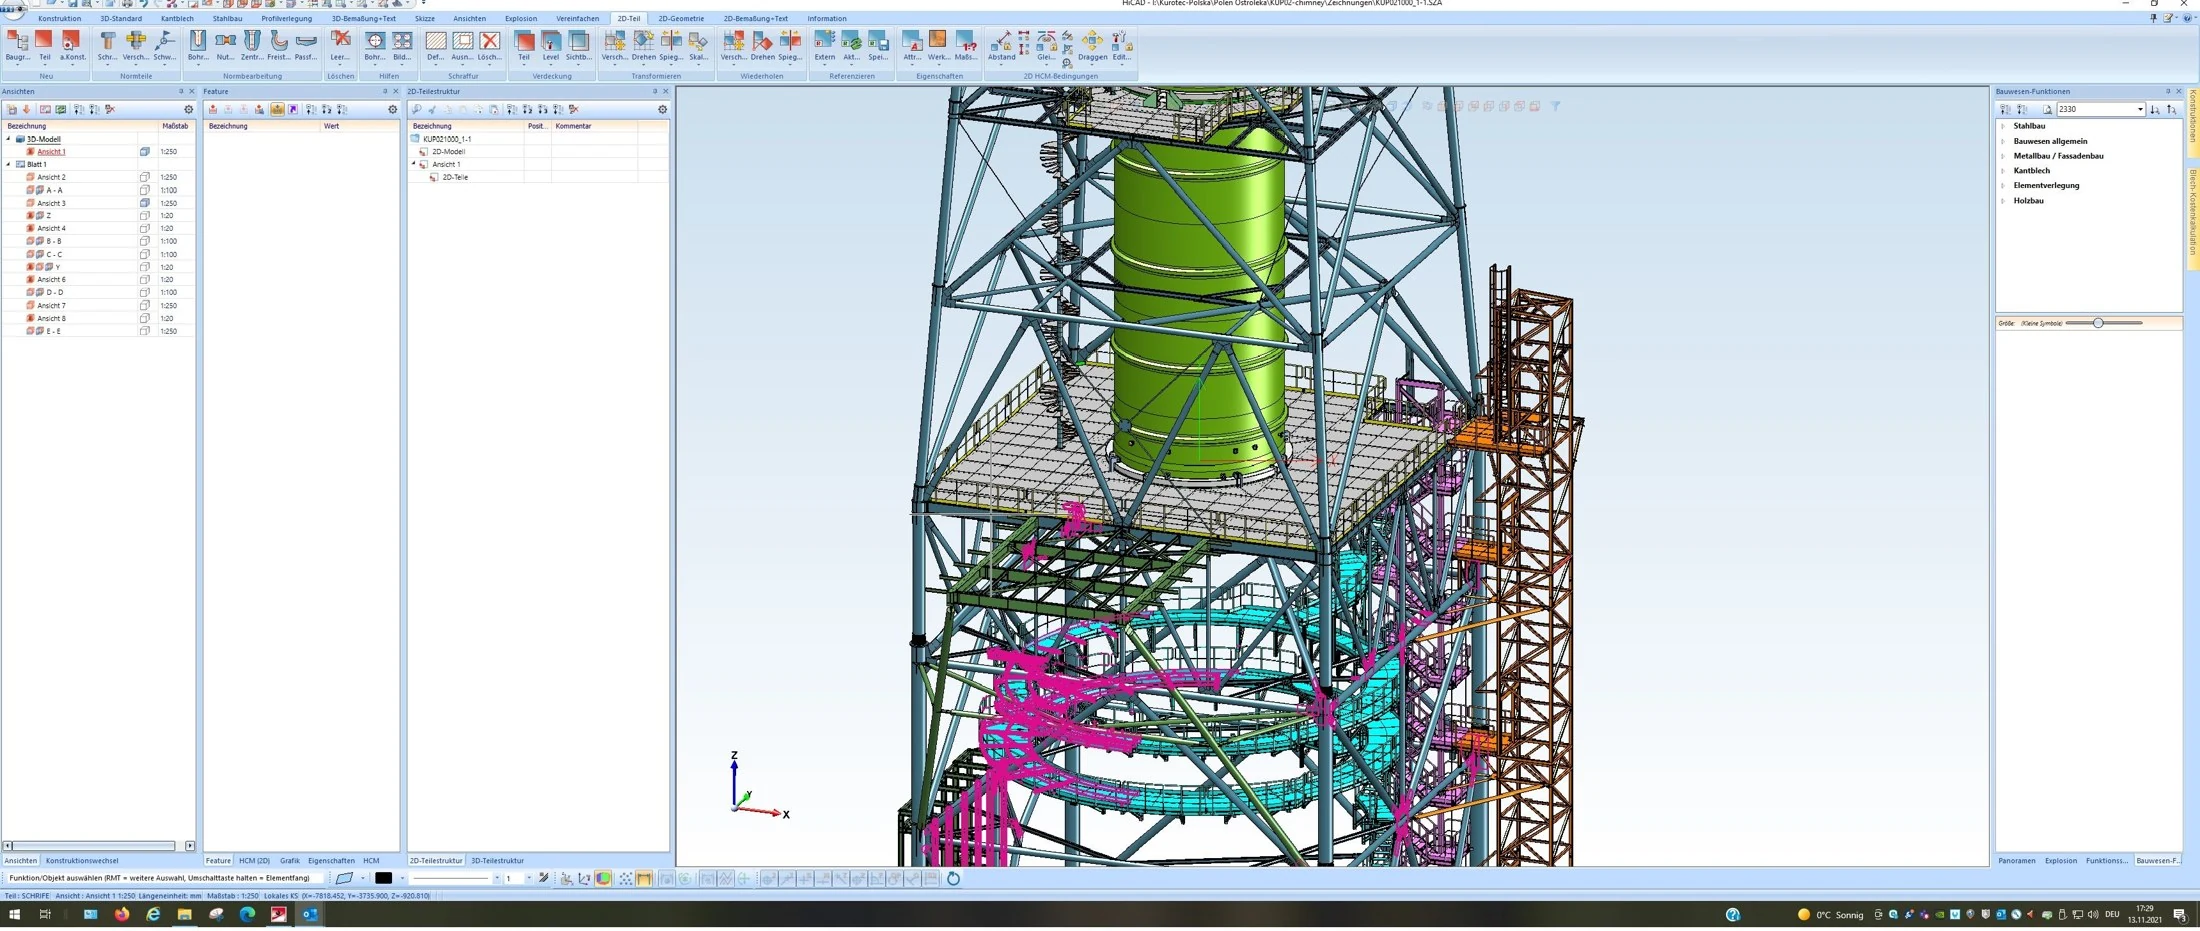The image size is (2200, 931).
Task: Click the Bohrung tool in Normbearbeitung
Action: [x=197, y=46]
